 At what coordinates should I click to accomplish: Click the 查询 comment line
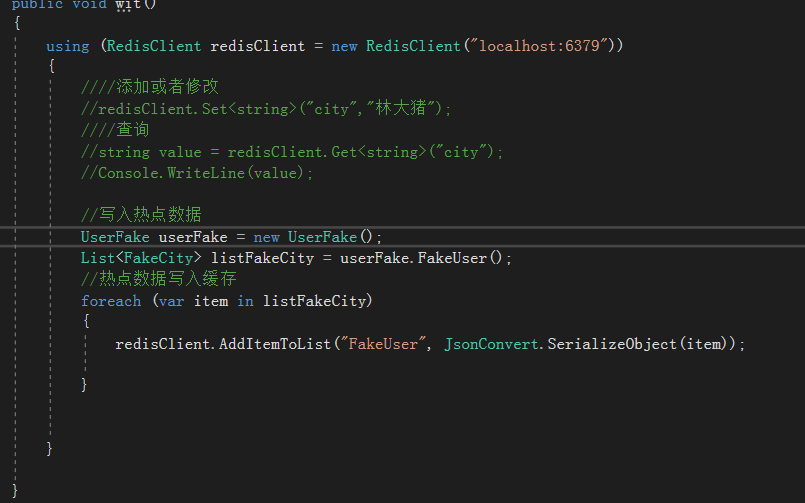(115, 129)
